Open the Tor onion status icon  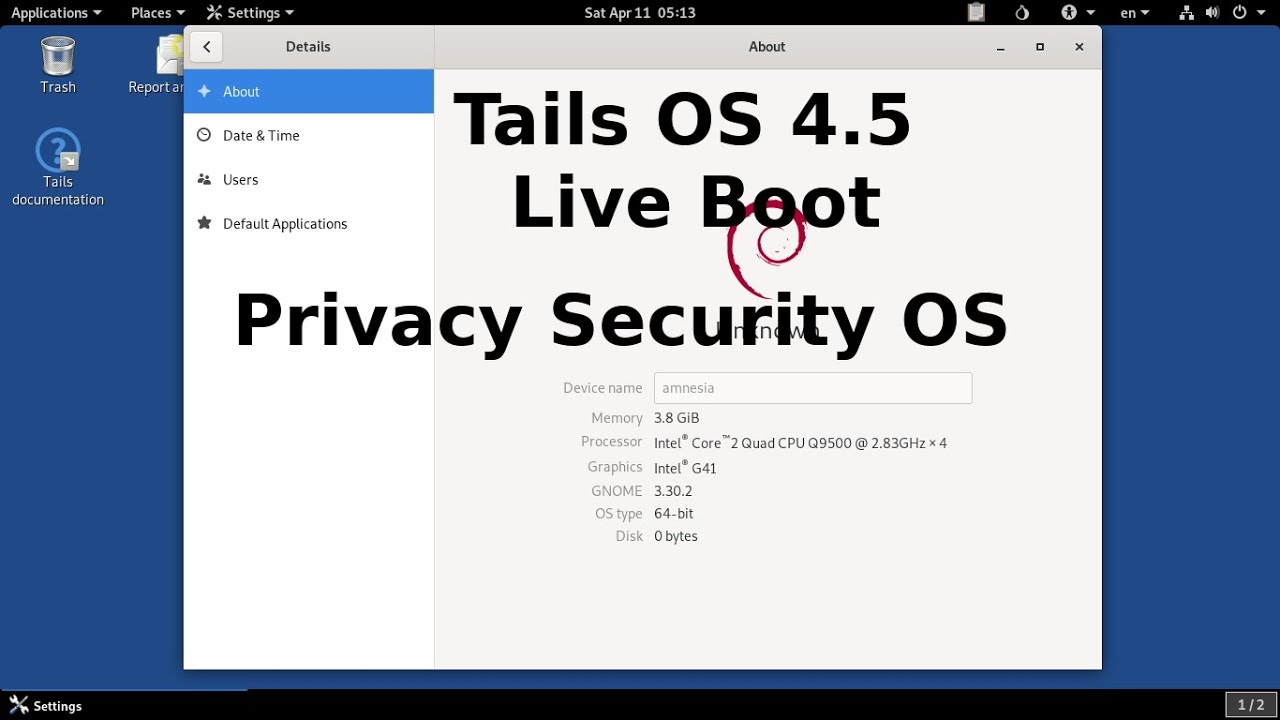pyautogui.click(x=1022, y=13)
